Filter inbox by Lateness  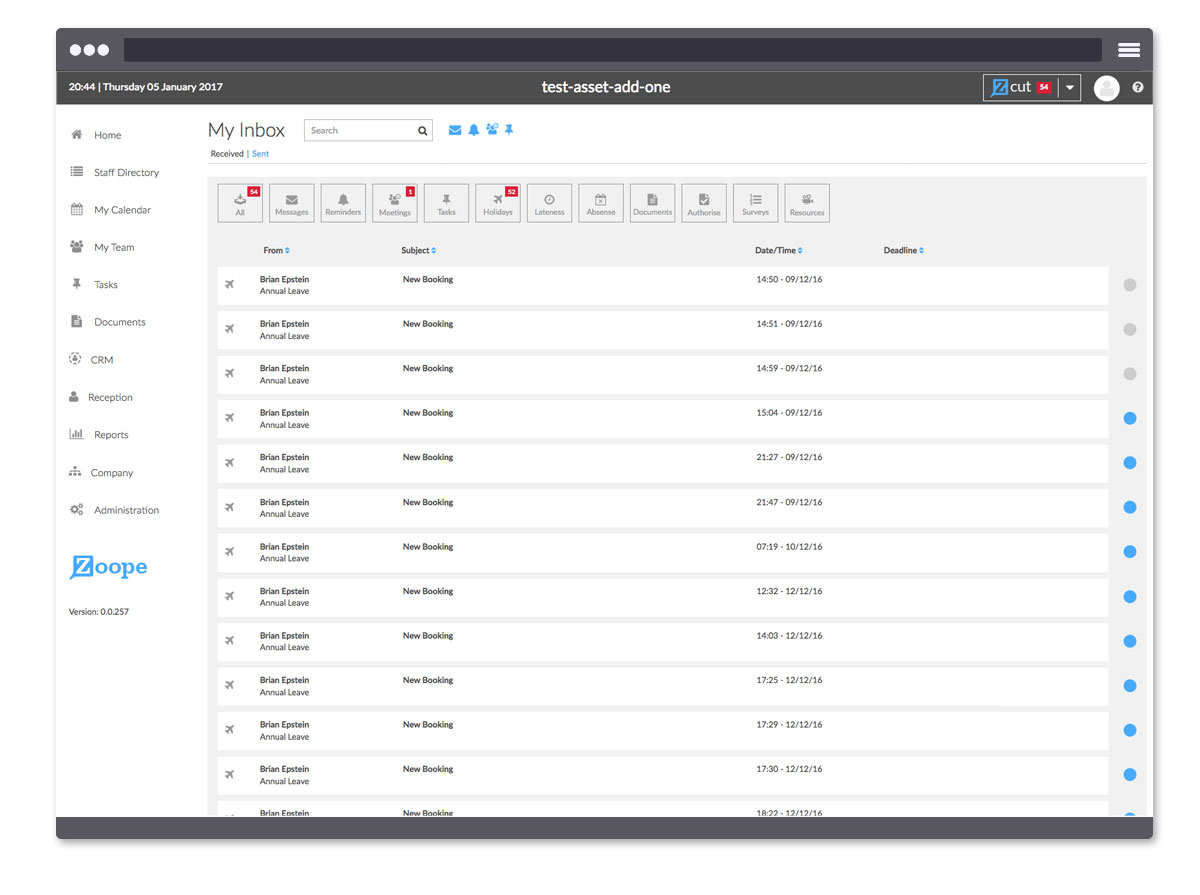[x=549, y=203]
